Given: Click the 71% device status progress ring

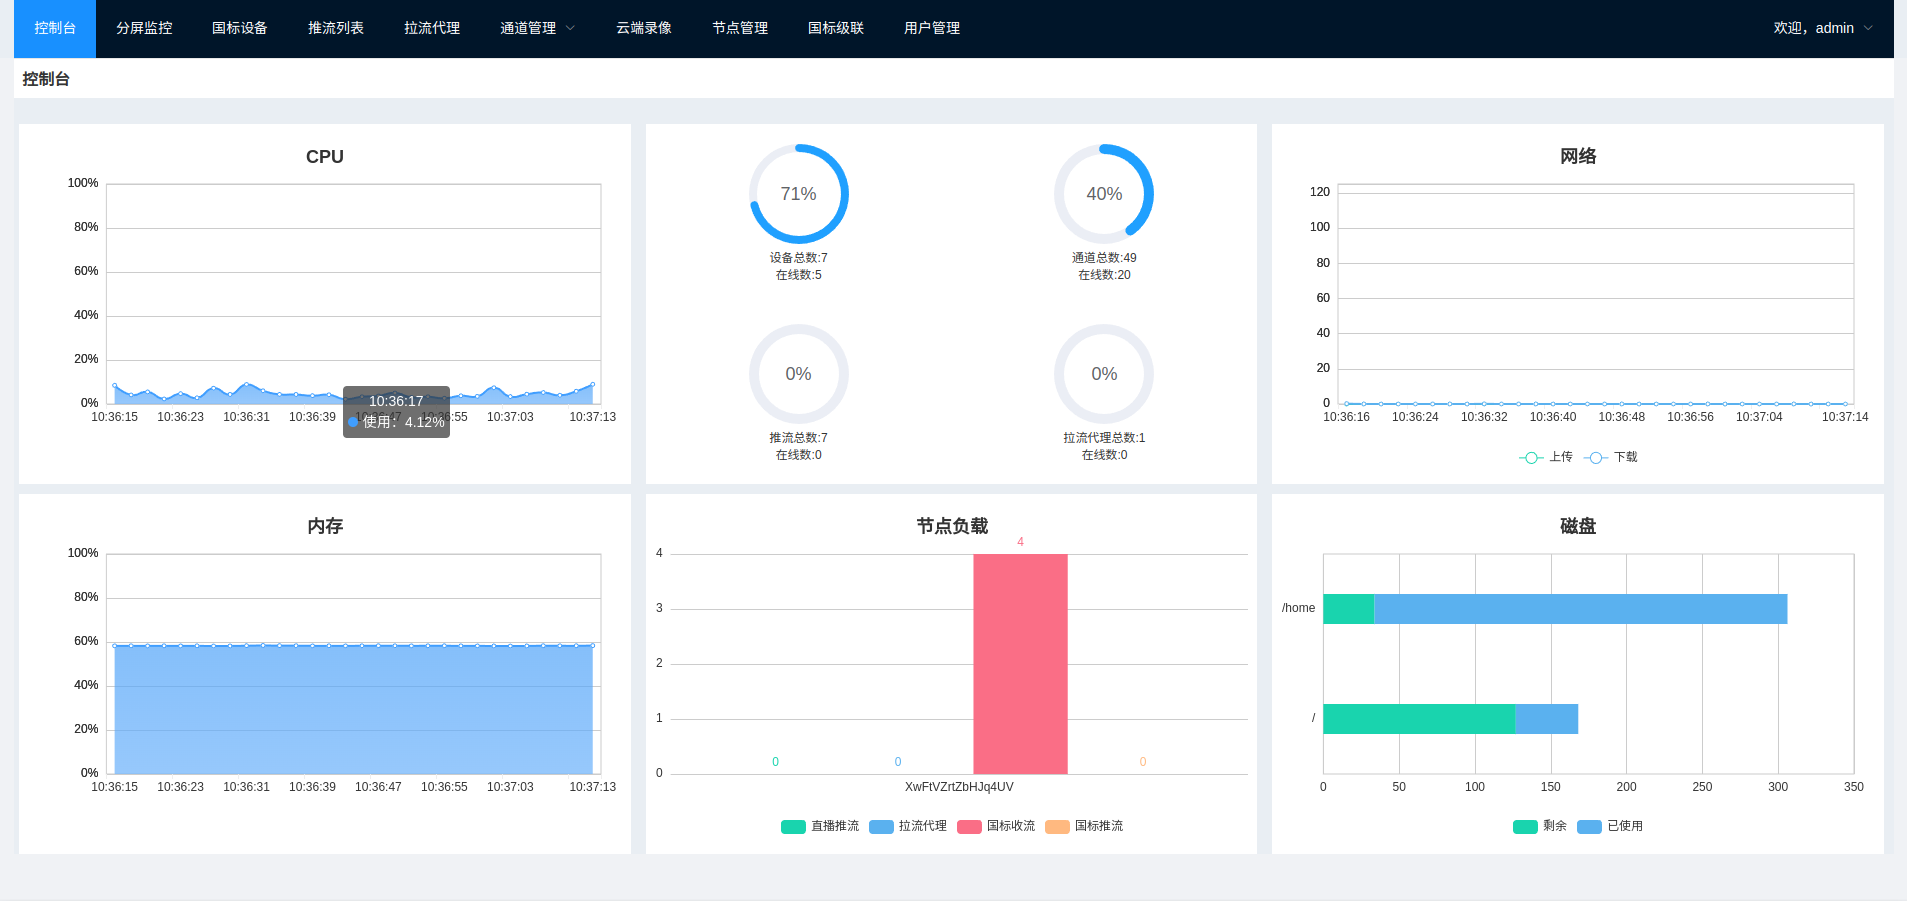Looking at the screenshot, I should [798, 194].
